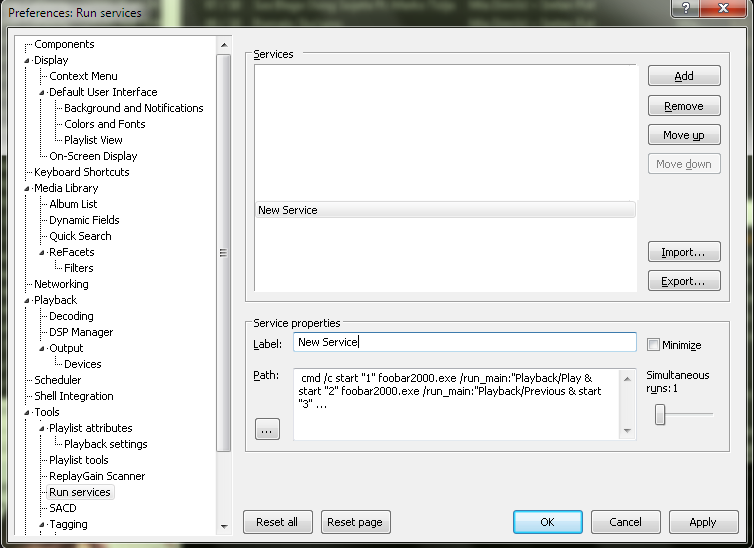
Task: Apply the preference changes
Action: coord(704,522)
